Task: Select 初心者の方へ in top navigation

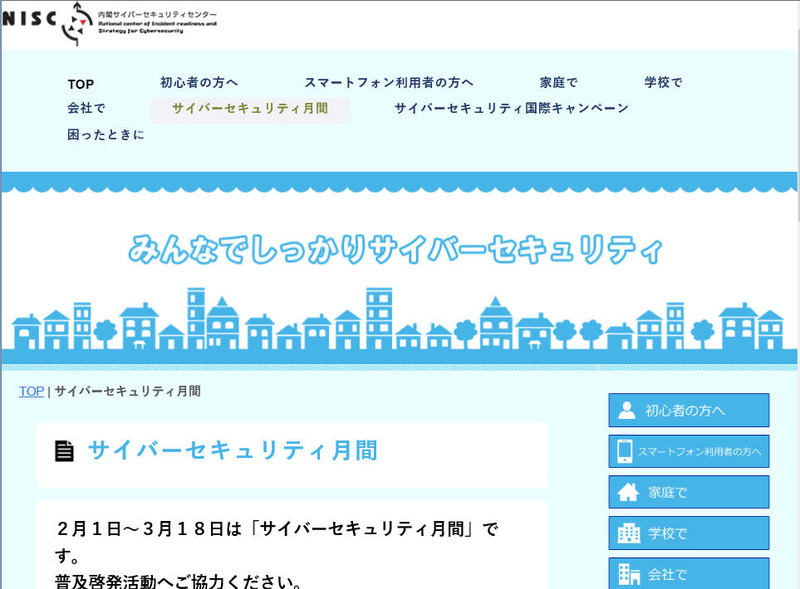Action: pyautogui.click(x=199, y=83)
